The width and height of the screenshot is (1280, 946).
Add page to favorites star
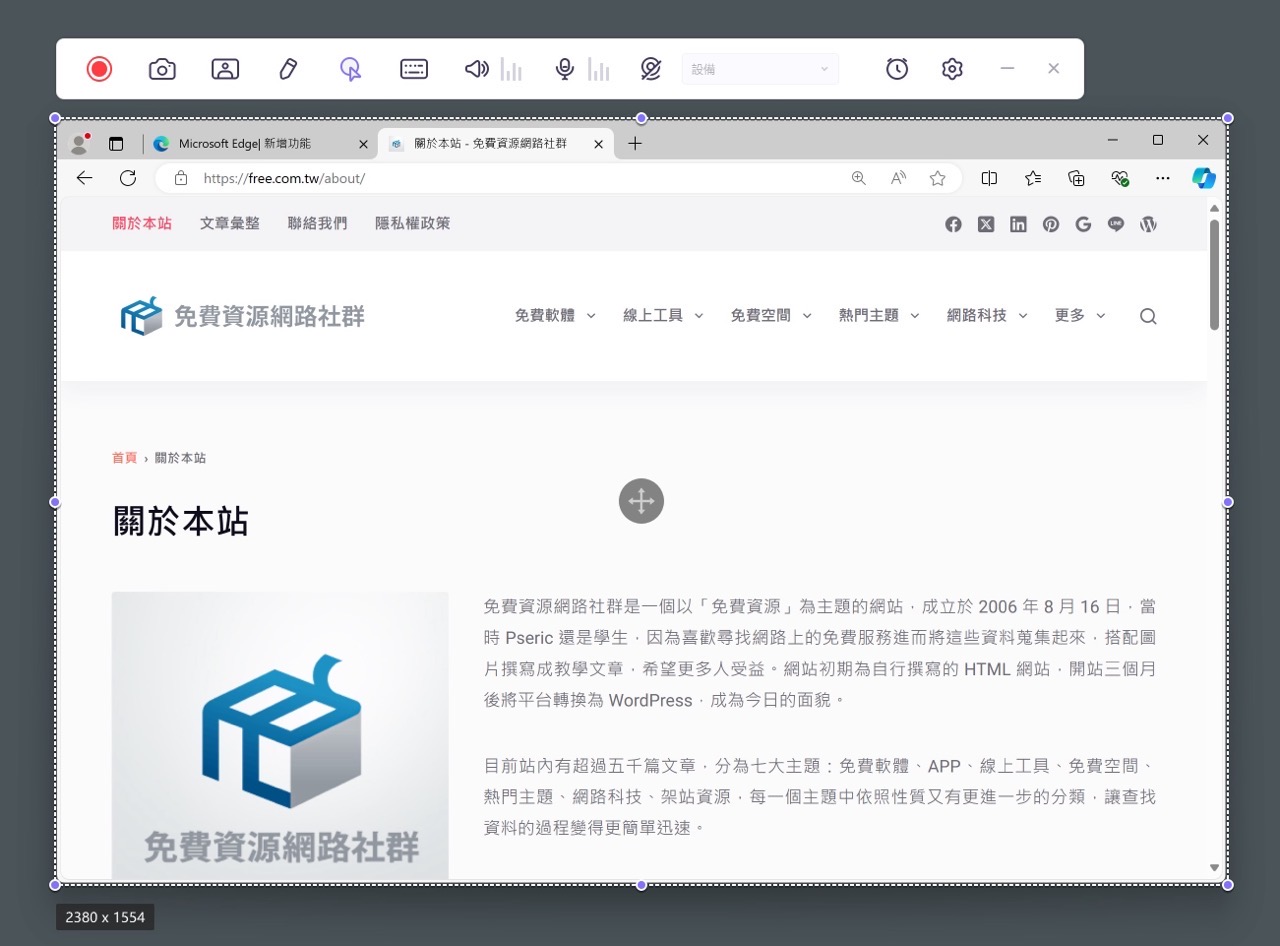tap(937, 178)
